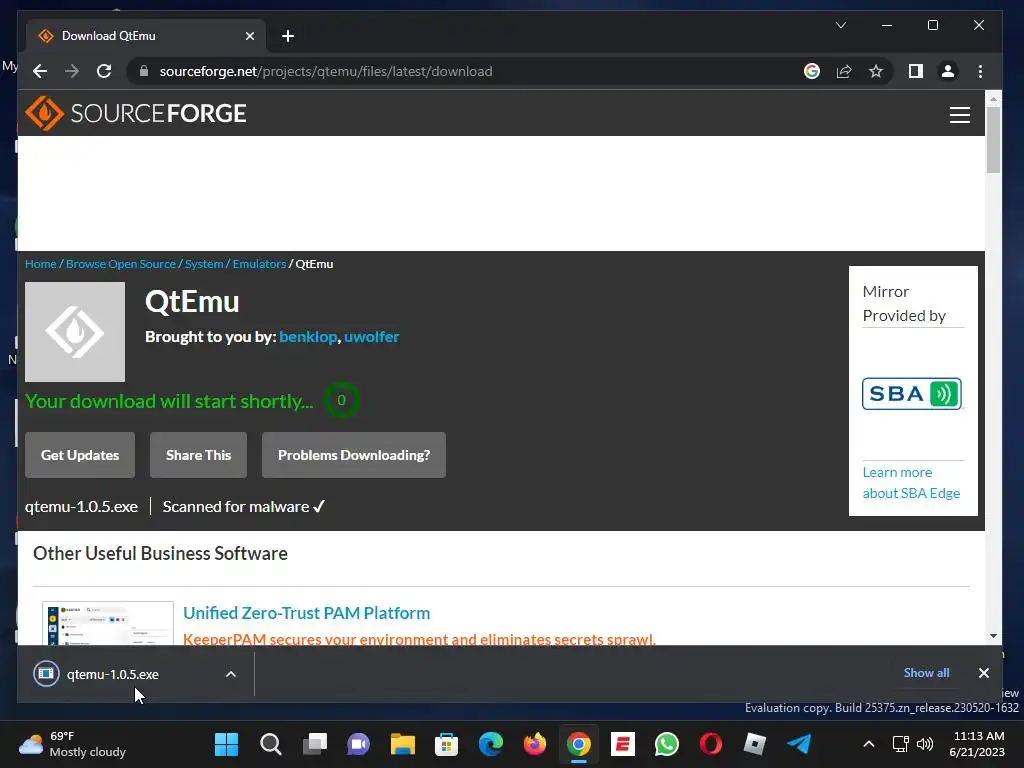Open weather widget Mostly cloudy
1024x768 pixels.
[72, 744]
